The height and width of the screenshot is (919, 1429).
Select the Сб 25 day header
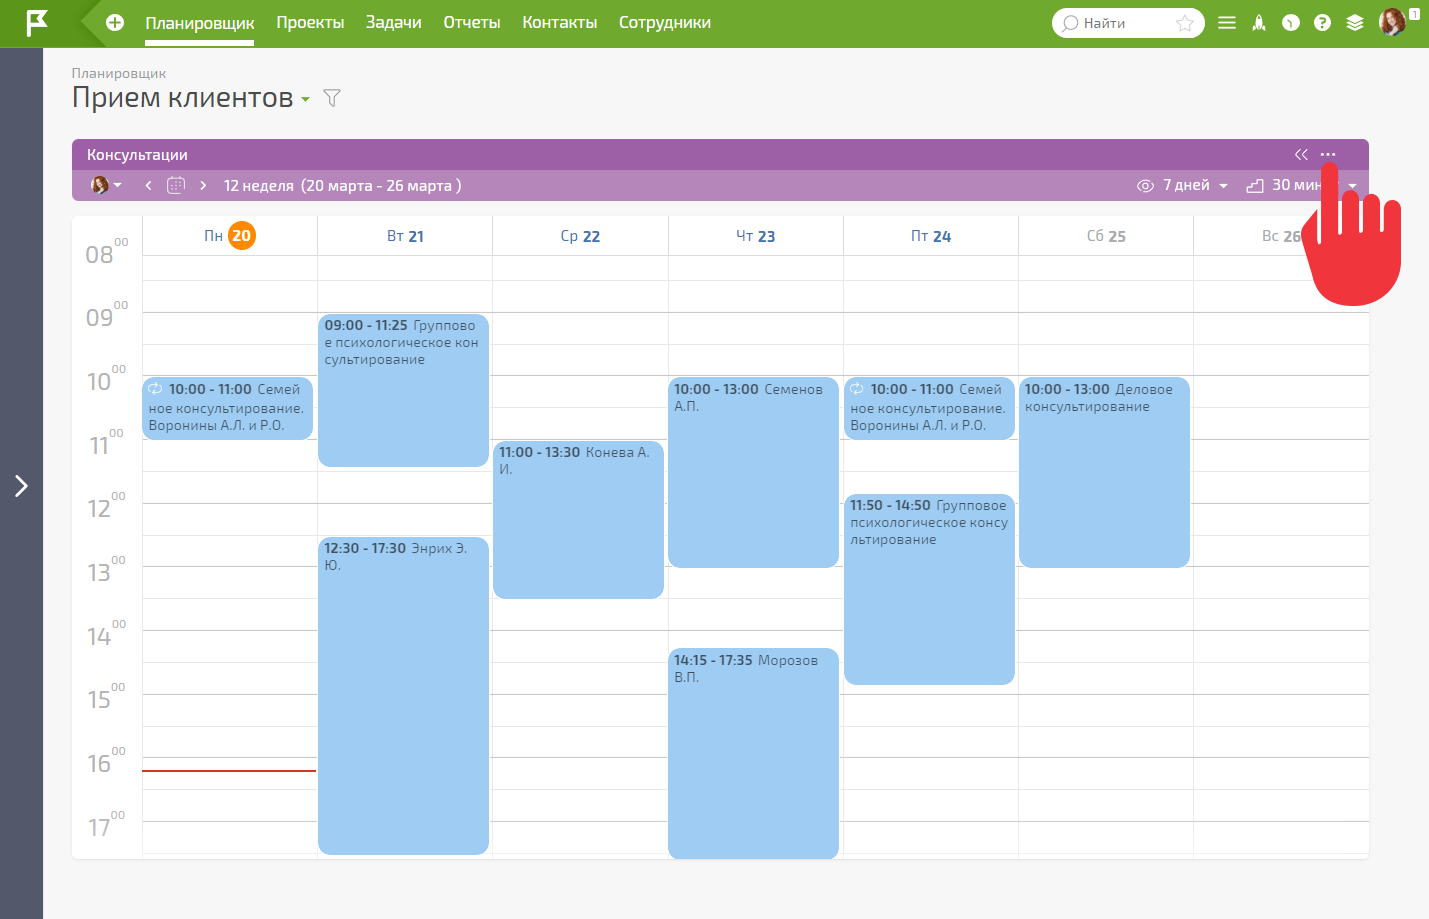click(1106, 236)
